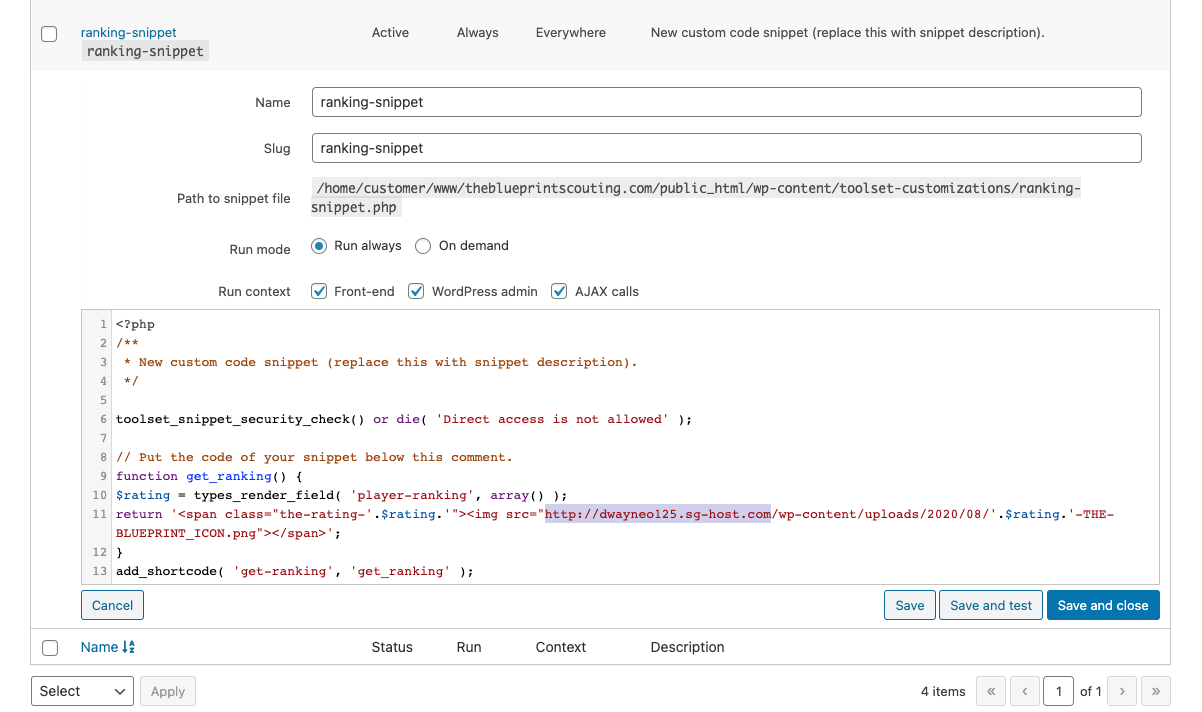Edit the Slug input field
The height and width of the screenshot is (712, 1202).
point(726,148)
